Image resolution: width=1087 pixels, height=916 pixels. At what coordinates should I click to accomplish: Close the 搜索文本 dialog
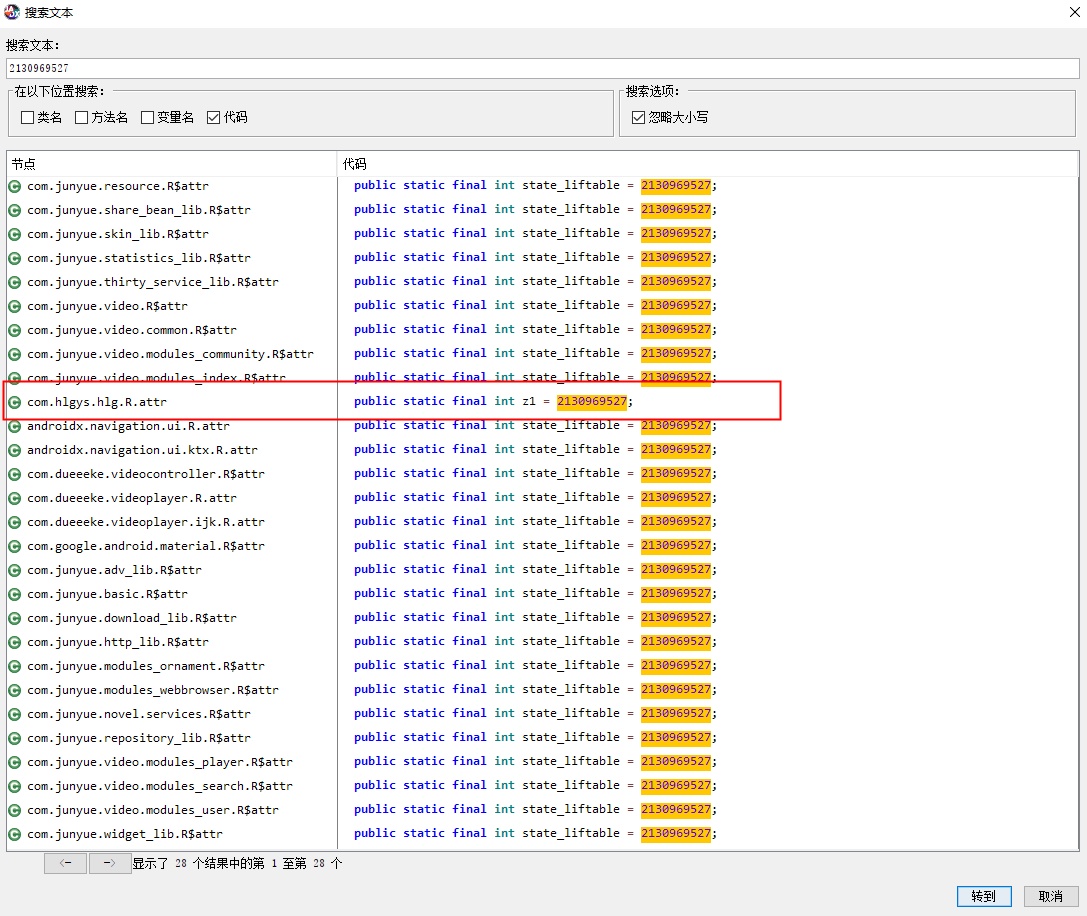point(1074,12)
